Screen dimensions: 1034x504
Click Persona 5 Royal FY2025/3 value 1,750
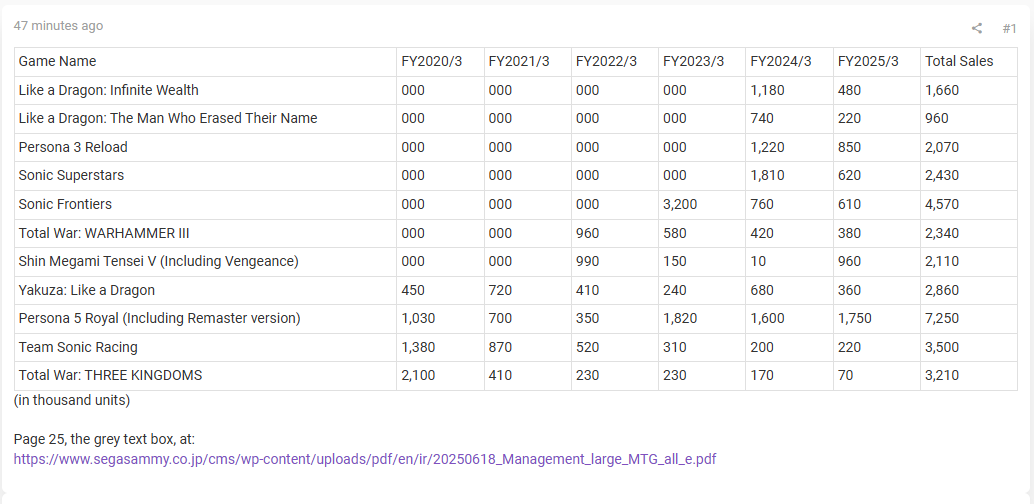point(876,319)
